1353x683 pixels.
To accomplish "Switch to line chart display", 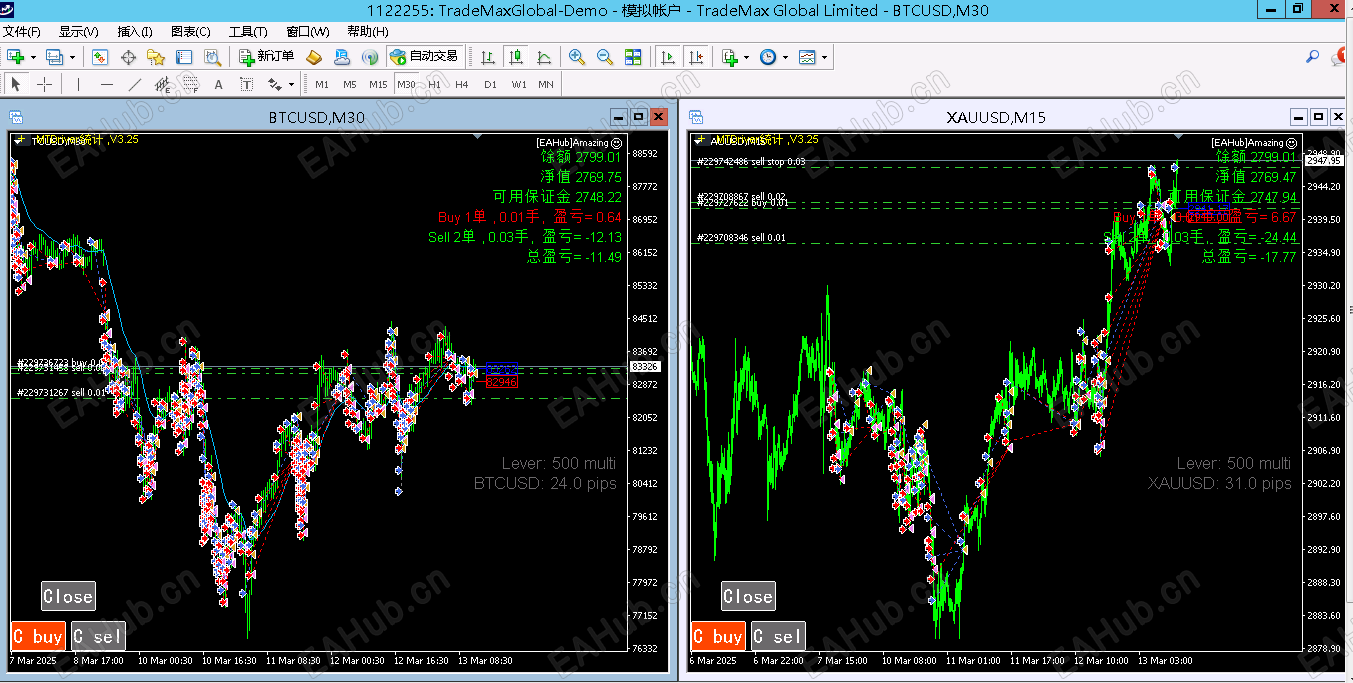I will (543, 57).
